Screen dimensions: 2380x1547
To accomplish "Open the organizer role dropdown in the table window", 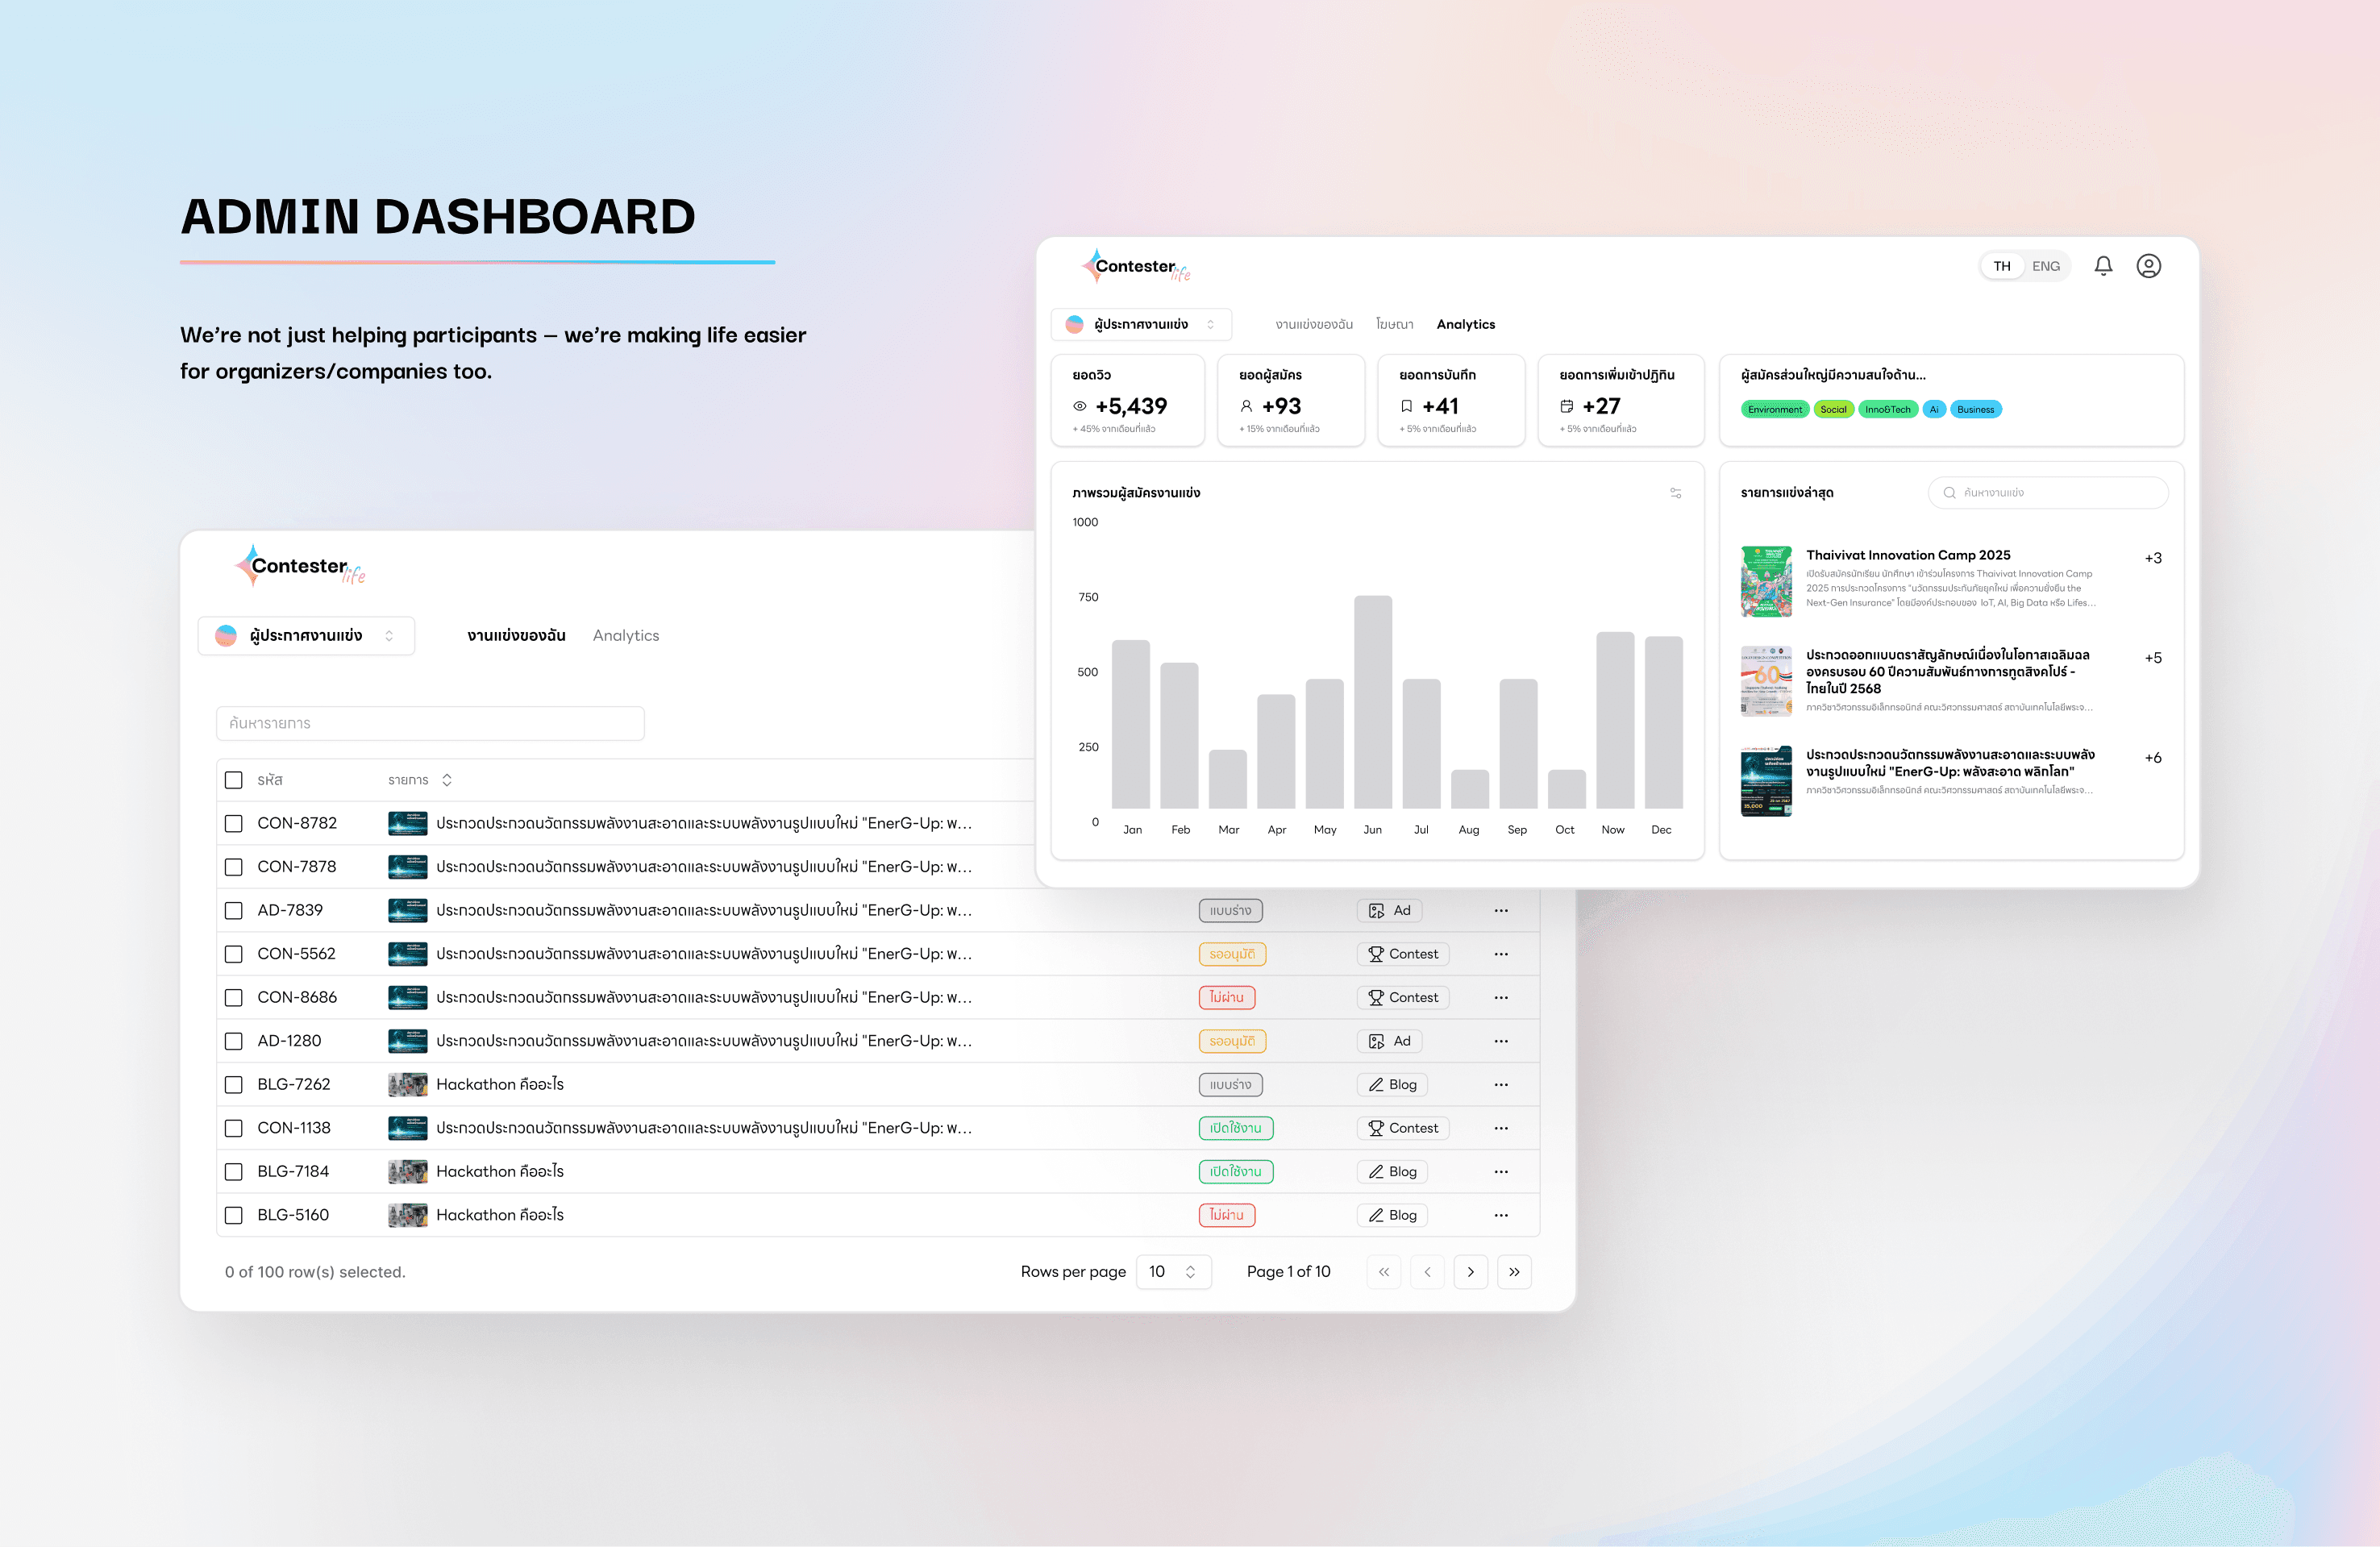I will point(306,636).
